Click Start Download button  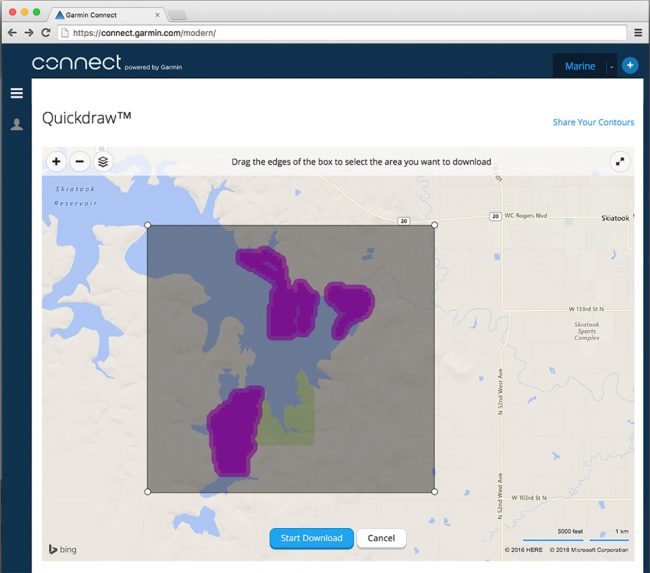tap(312, 538)
